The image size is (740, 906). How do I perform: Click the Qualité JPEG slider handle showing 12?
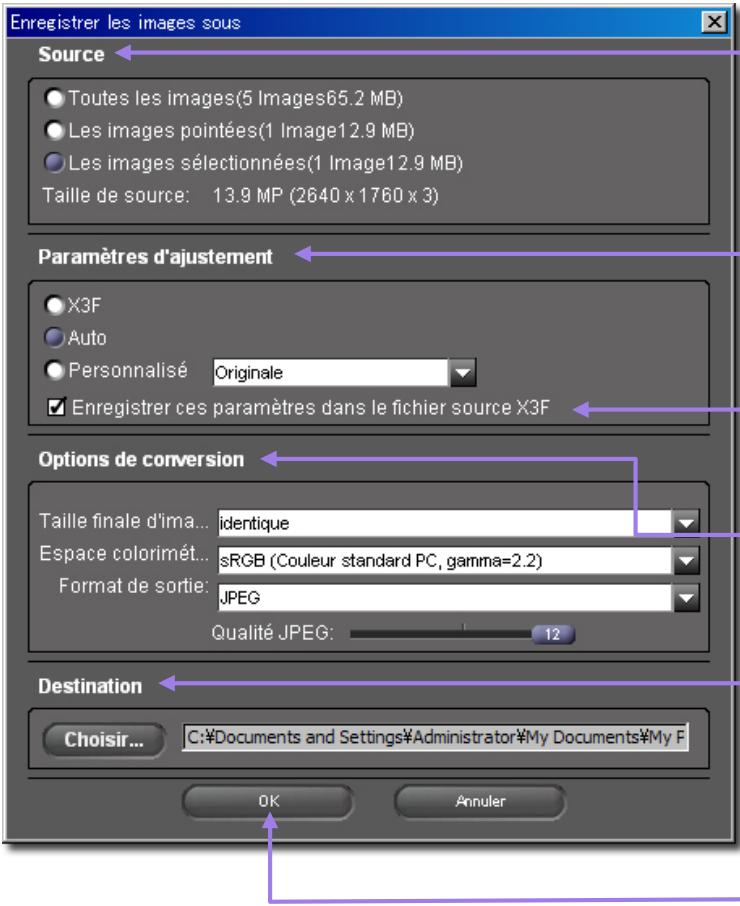(553, 634)
